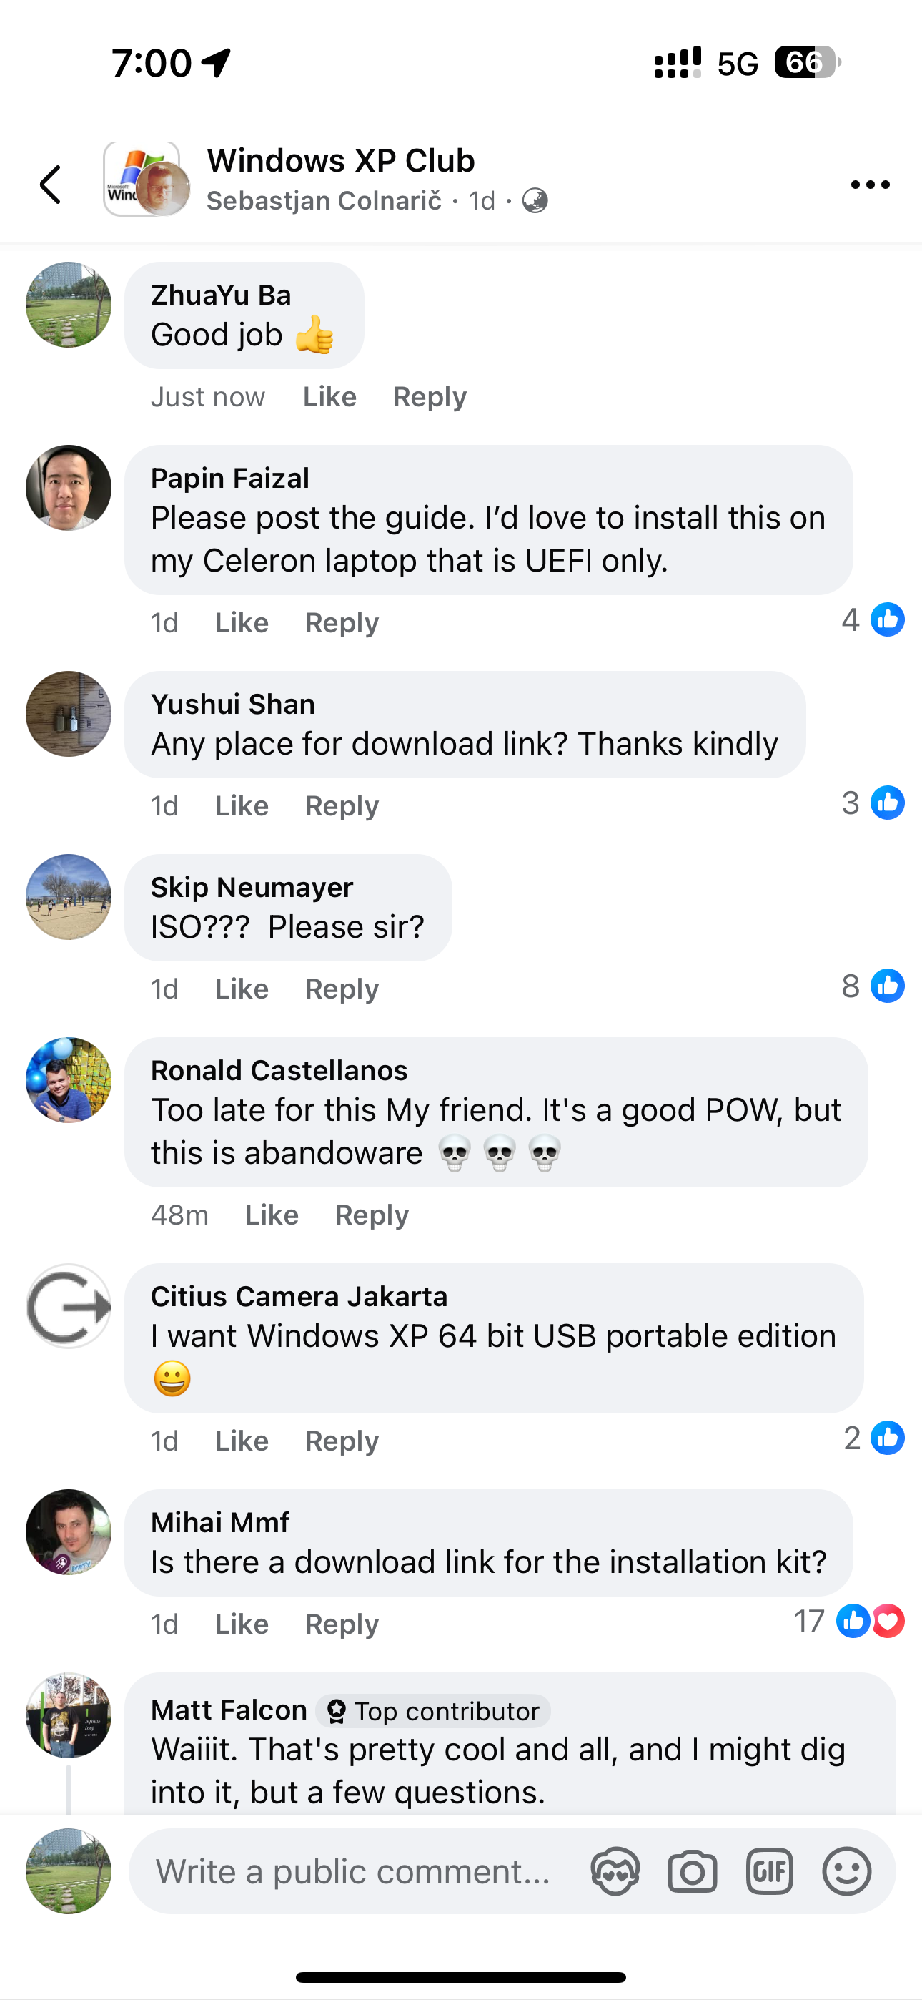This screenshot has width=922, height=2000.
Task: Tap the camera icon to attach photo
Action: (692, 1872)
